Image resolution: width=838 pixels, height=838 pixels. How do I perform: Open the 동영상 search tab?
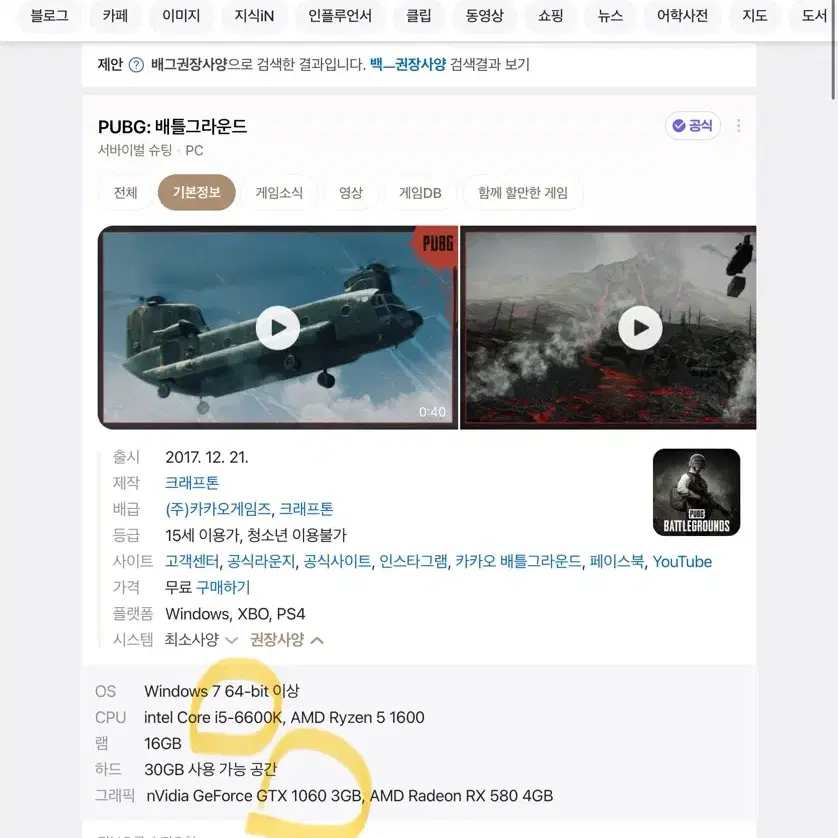pos(485,16)
